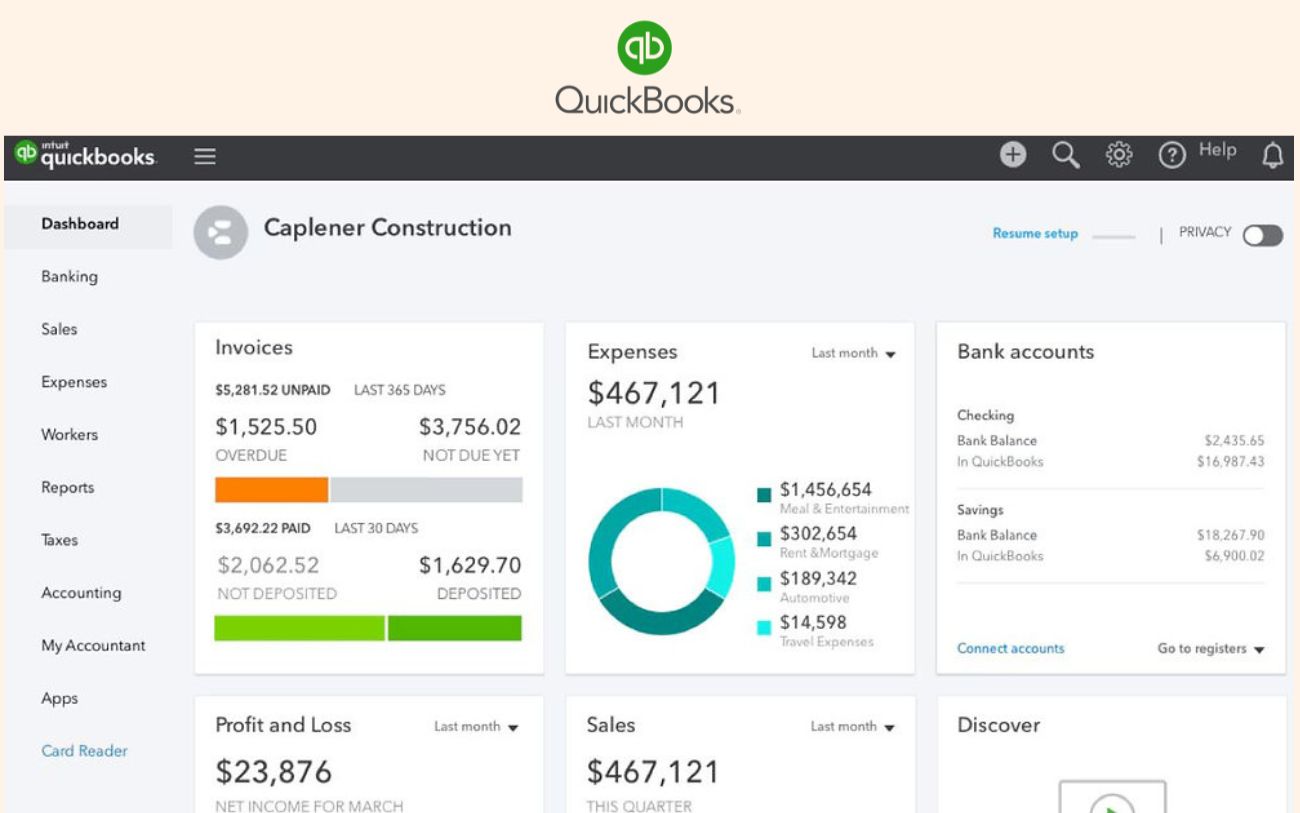
Task: Click the Help question mark icon
Action: 1171,155
